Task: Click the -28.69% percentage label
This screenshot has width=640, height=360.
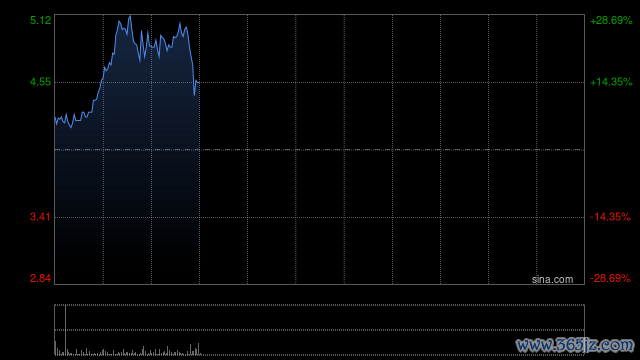Action: (x=610, y=278)
